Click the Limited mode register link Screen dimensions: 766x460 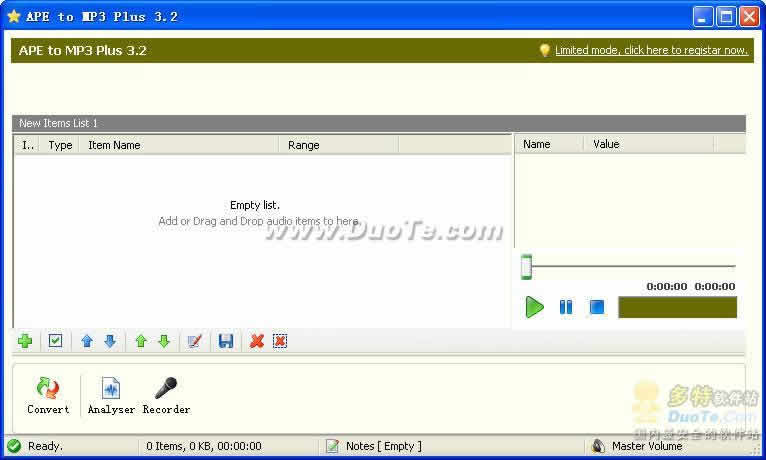pos(651,50)
